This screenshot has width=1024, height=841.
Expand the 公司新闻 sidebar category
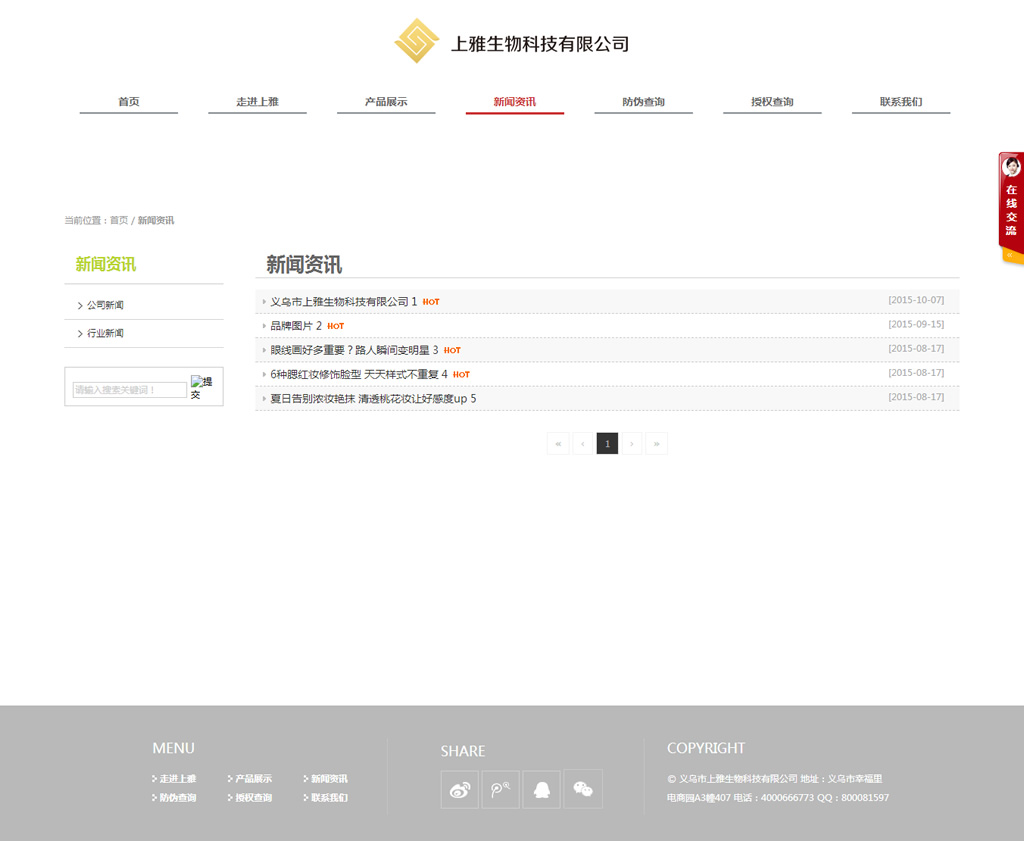tap(105, 305)
